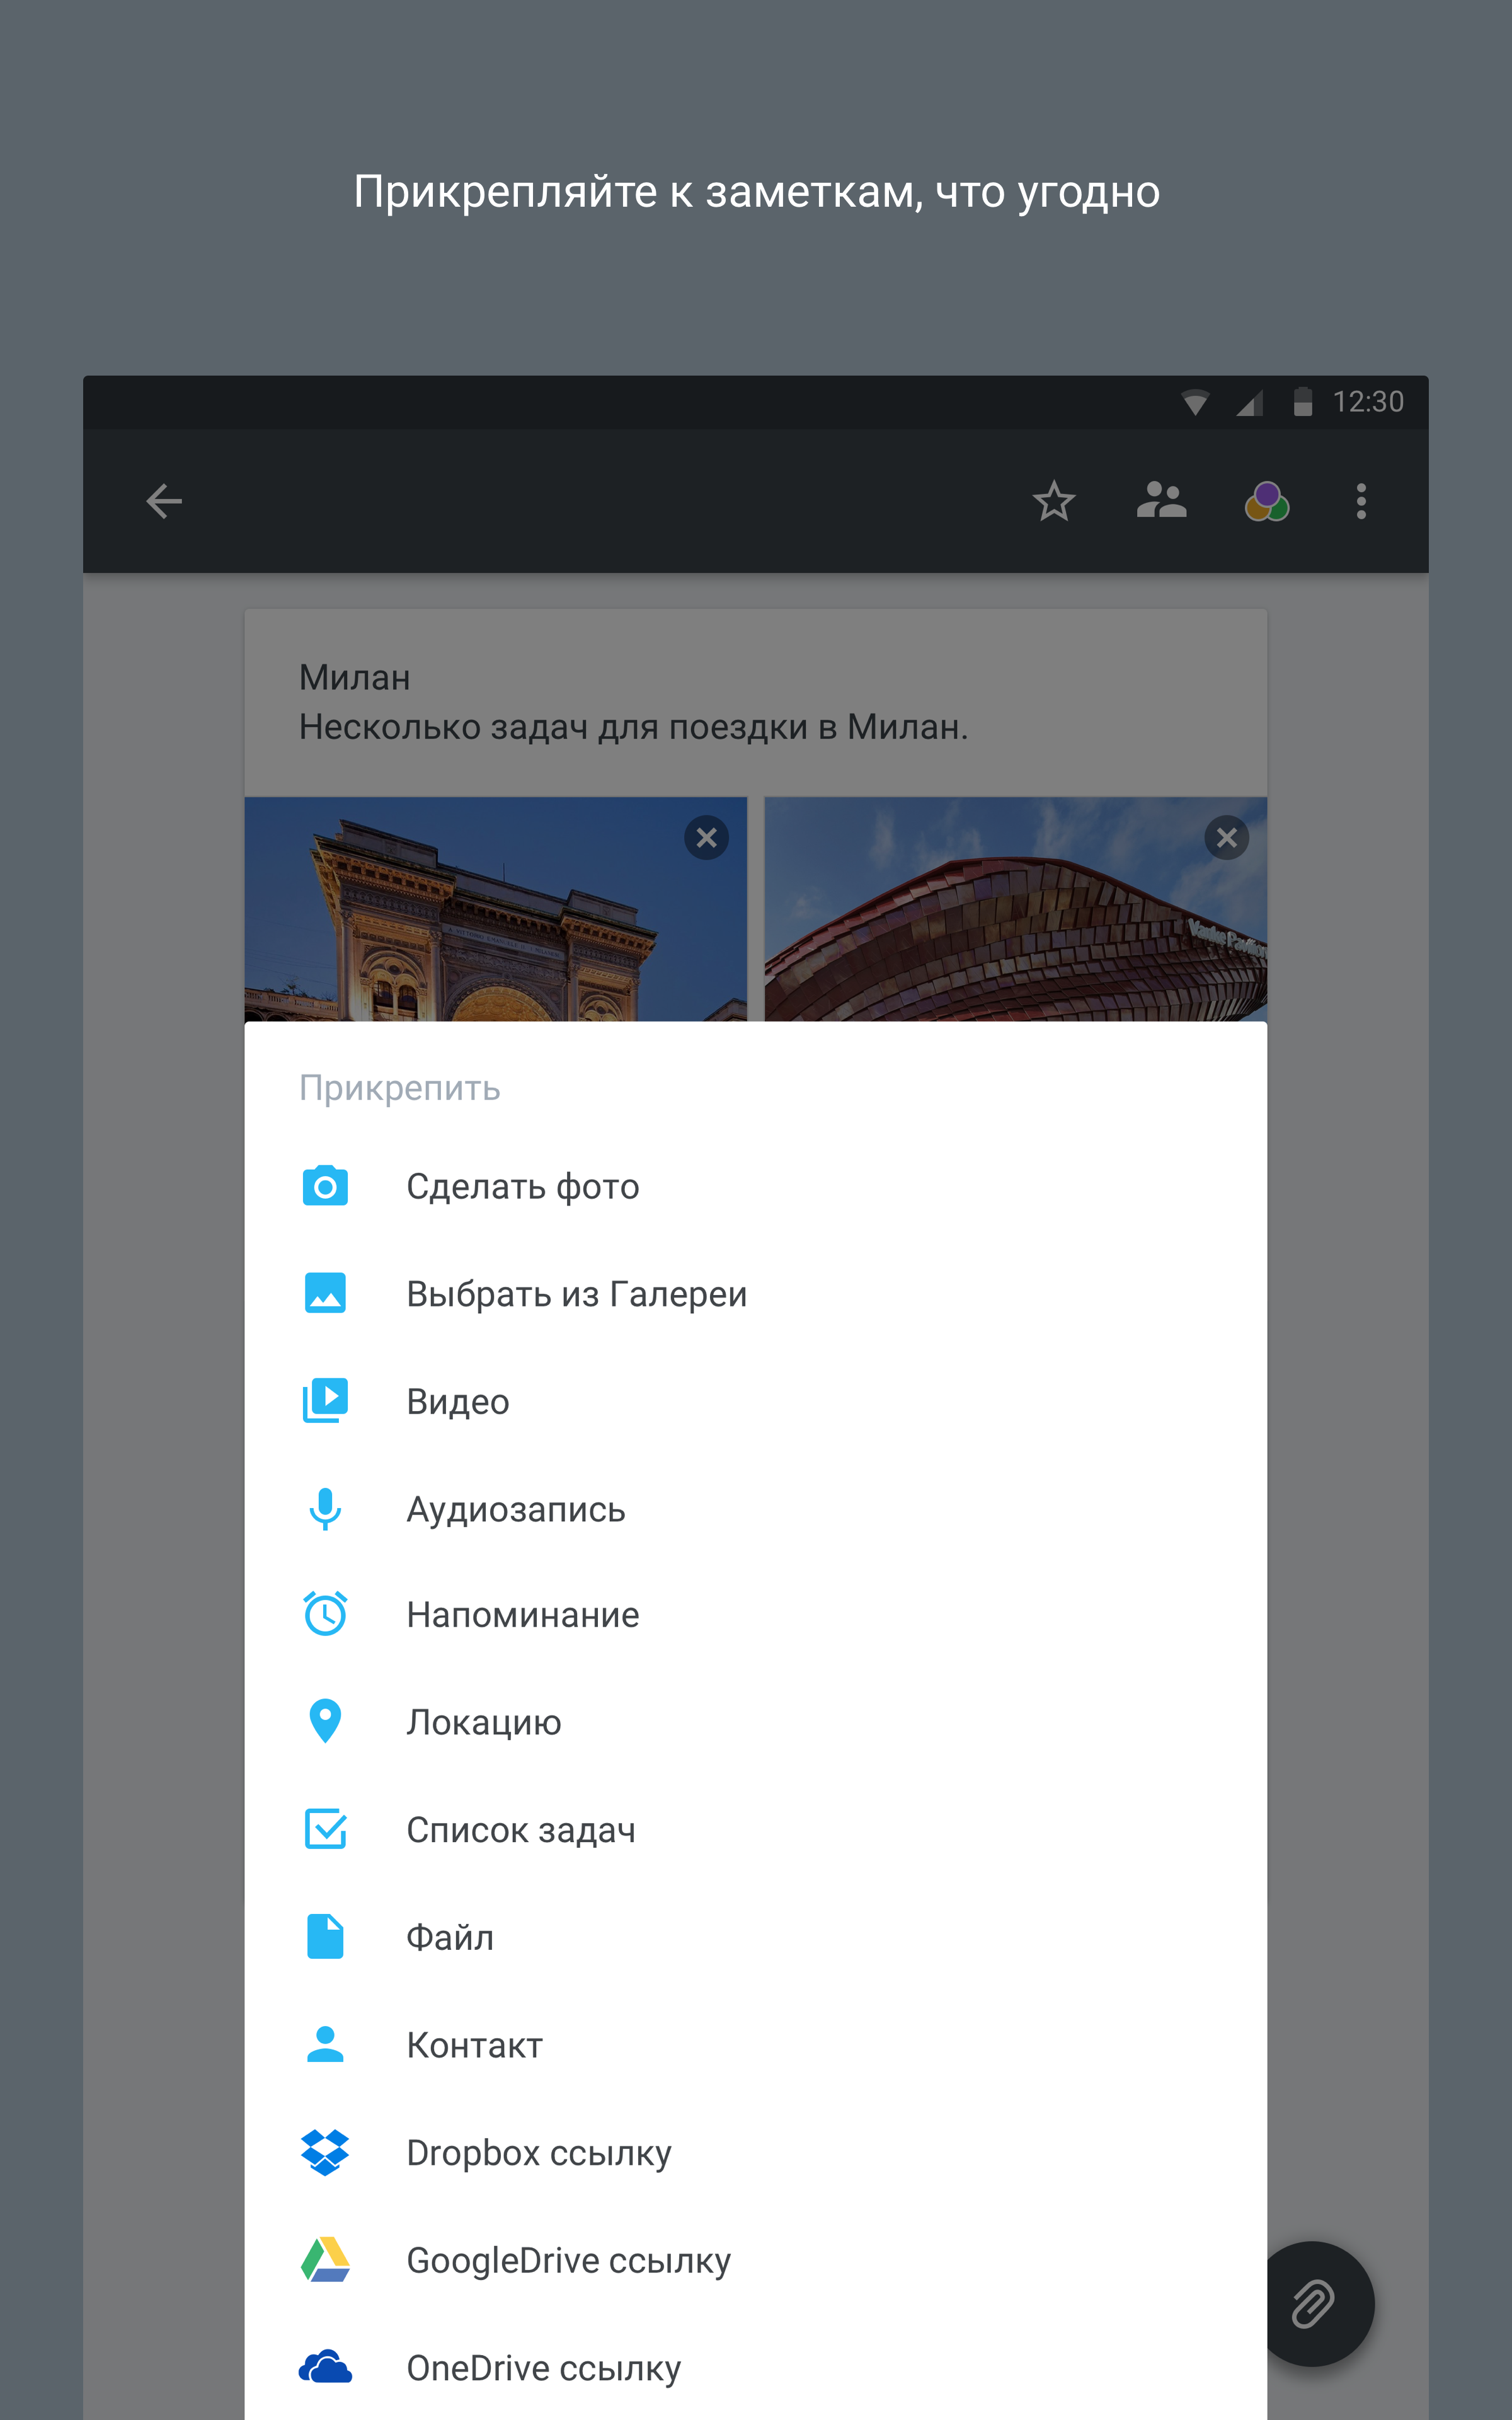Tap the note text about Milan trip
The height and width of the screenshot is (2420, 1512).
pyautogui.click(x=633, y=727)
